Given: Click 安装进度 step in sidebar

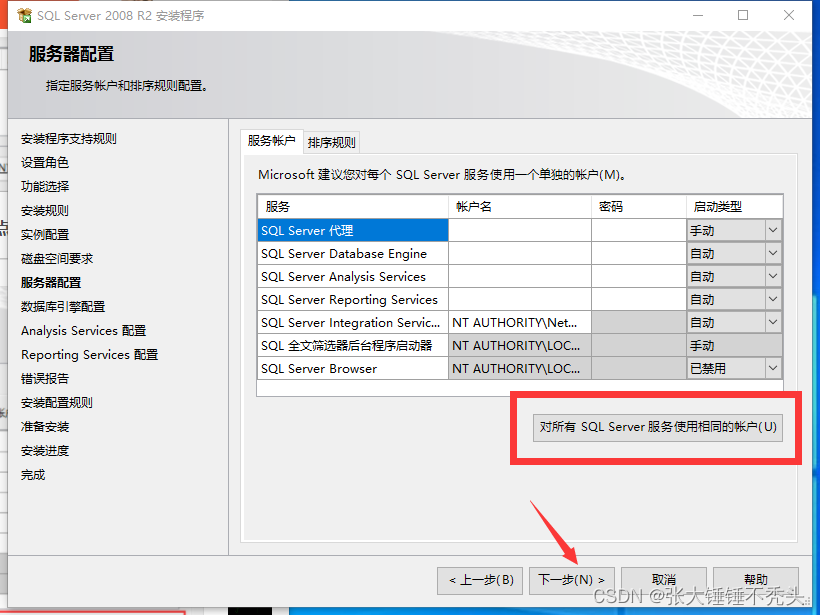Looking at the screenshot, I should coord(45,451).
